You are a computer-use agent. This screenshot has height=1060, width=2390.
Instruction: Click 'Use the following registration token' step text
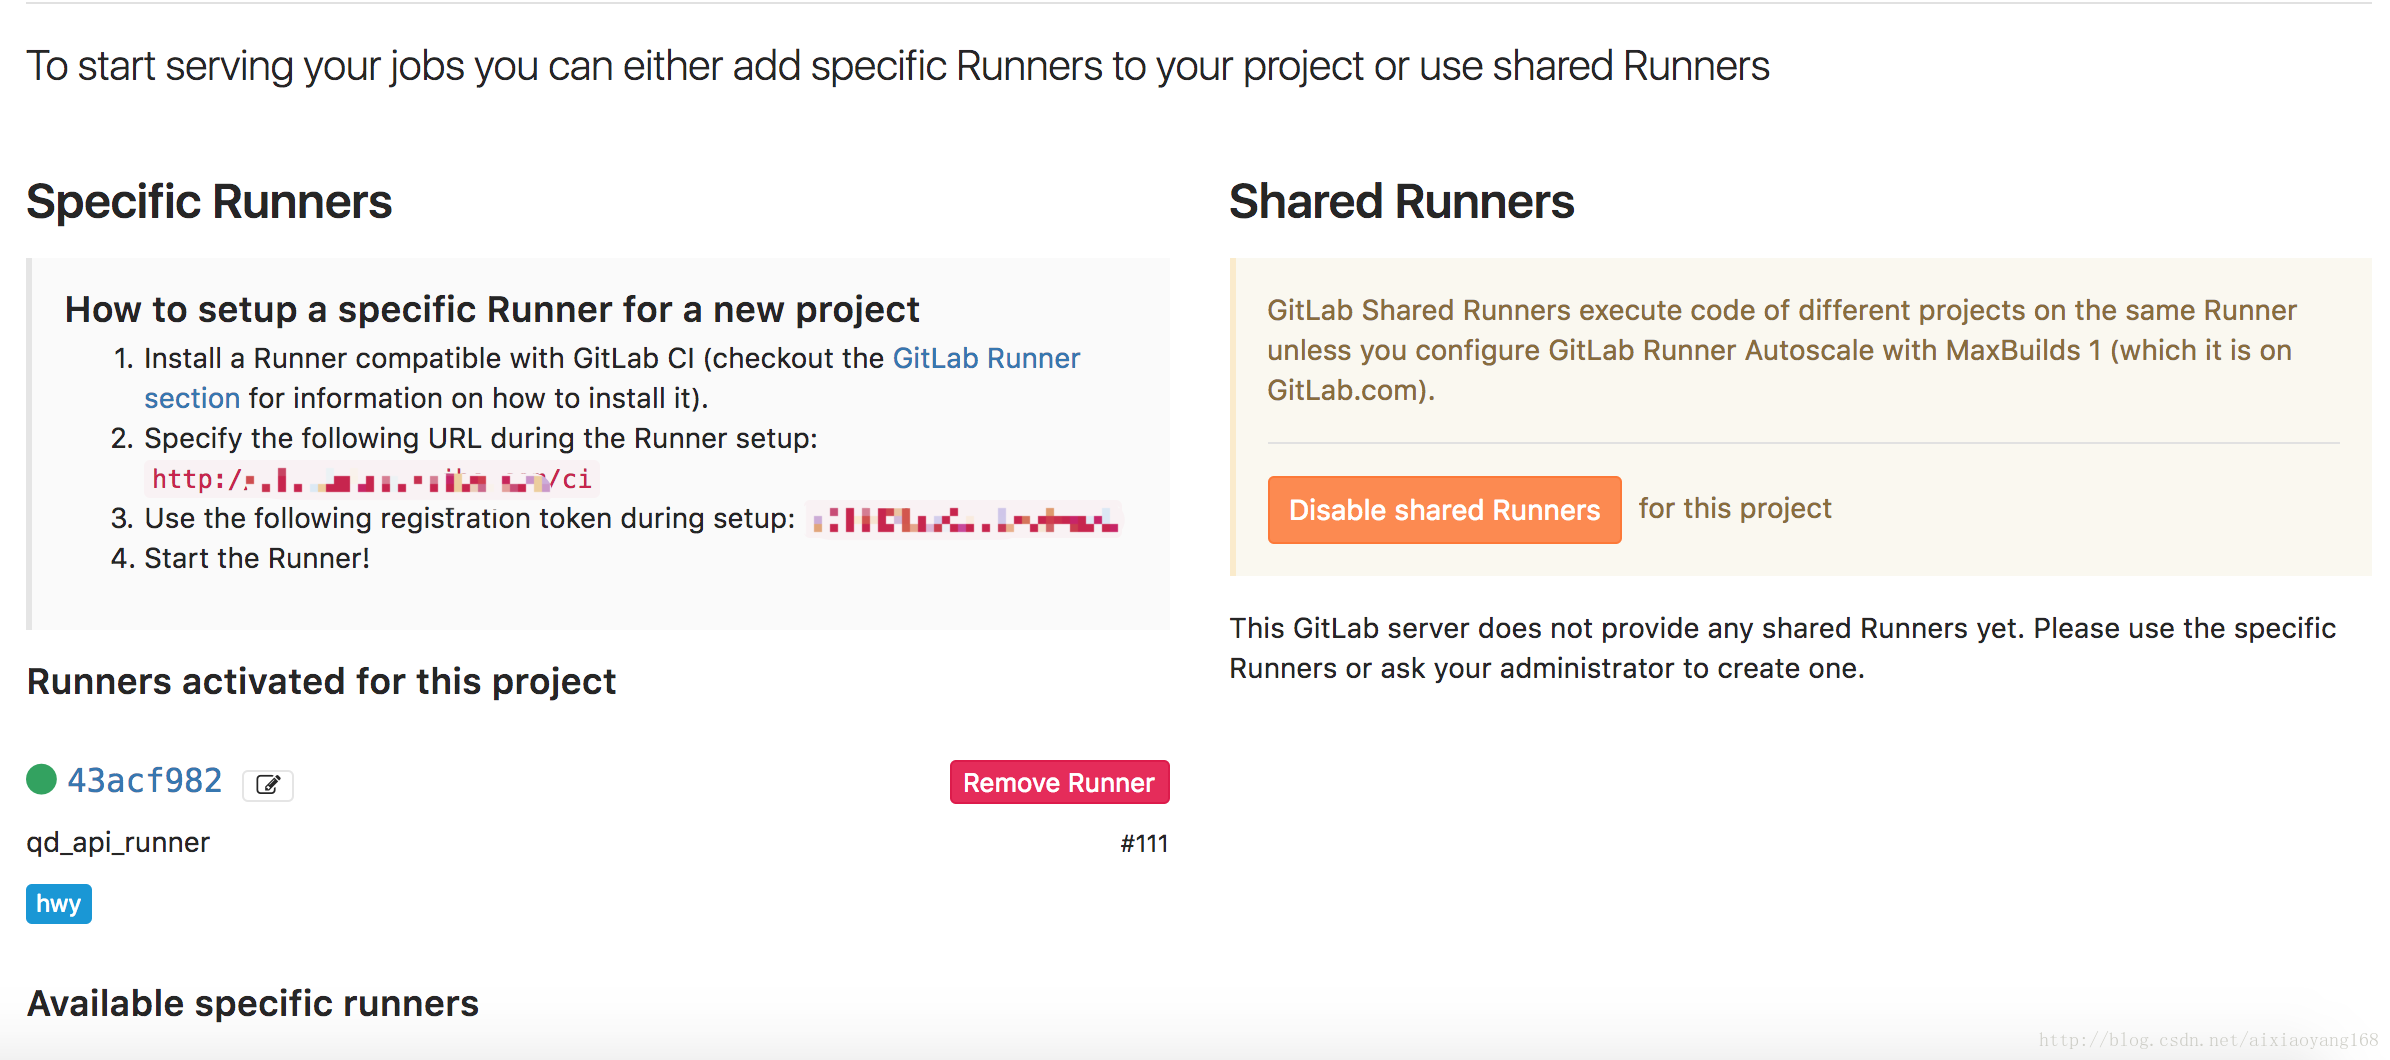tap(470, 518)
